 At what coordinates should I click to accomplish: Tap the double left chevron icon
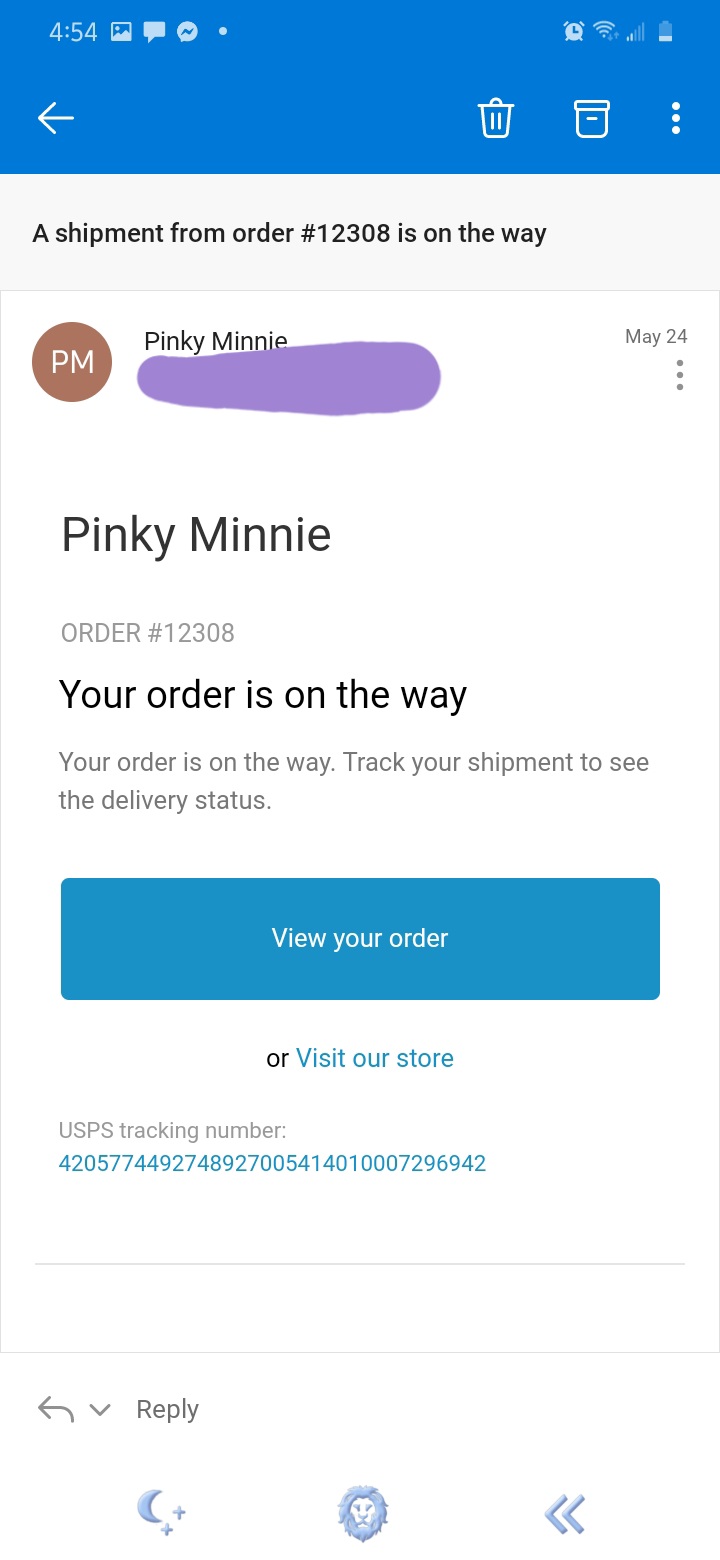pos(565,1513)
